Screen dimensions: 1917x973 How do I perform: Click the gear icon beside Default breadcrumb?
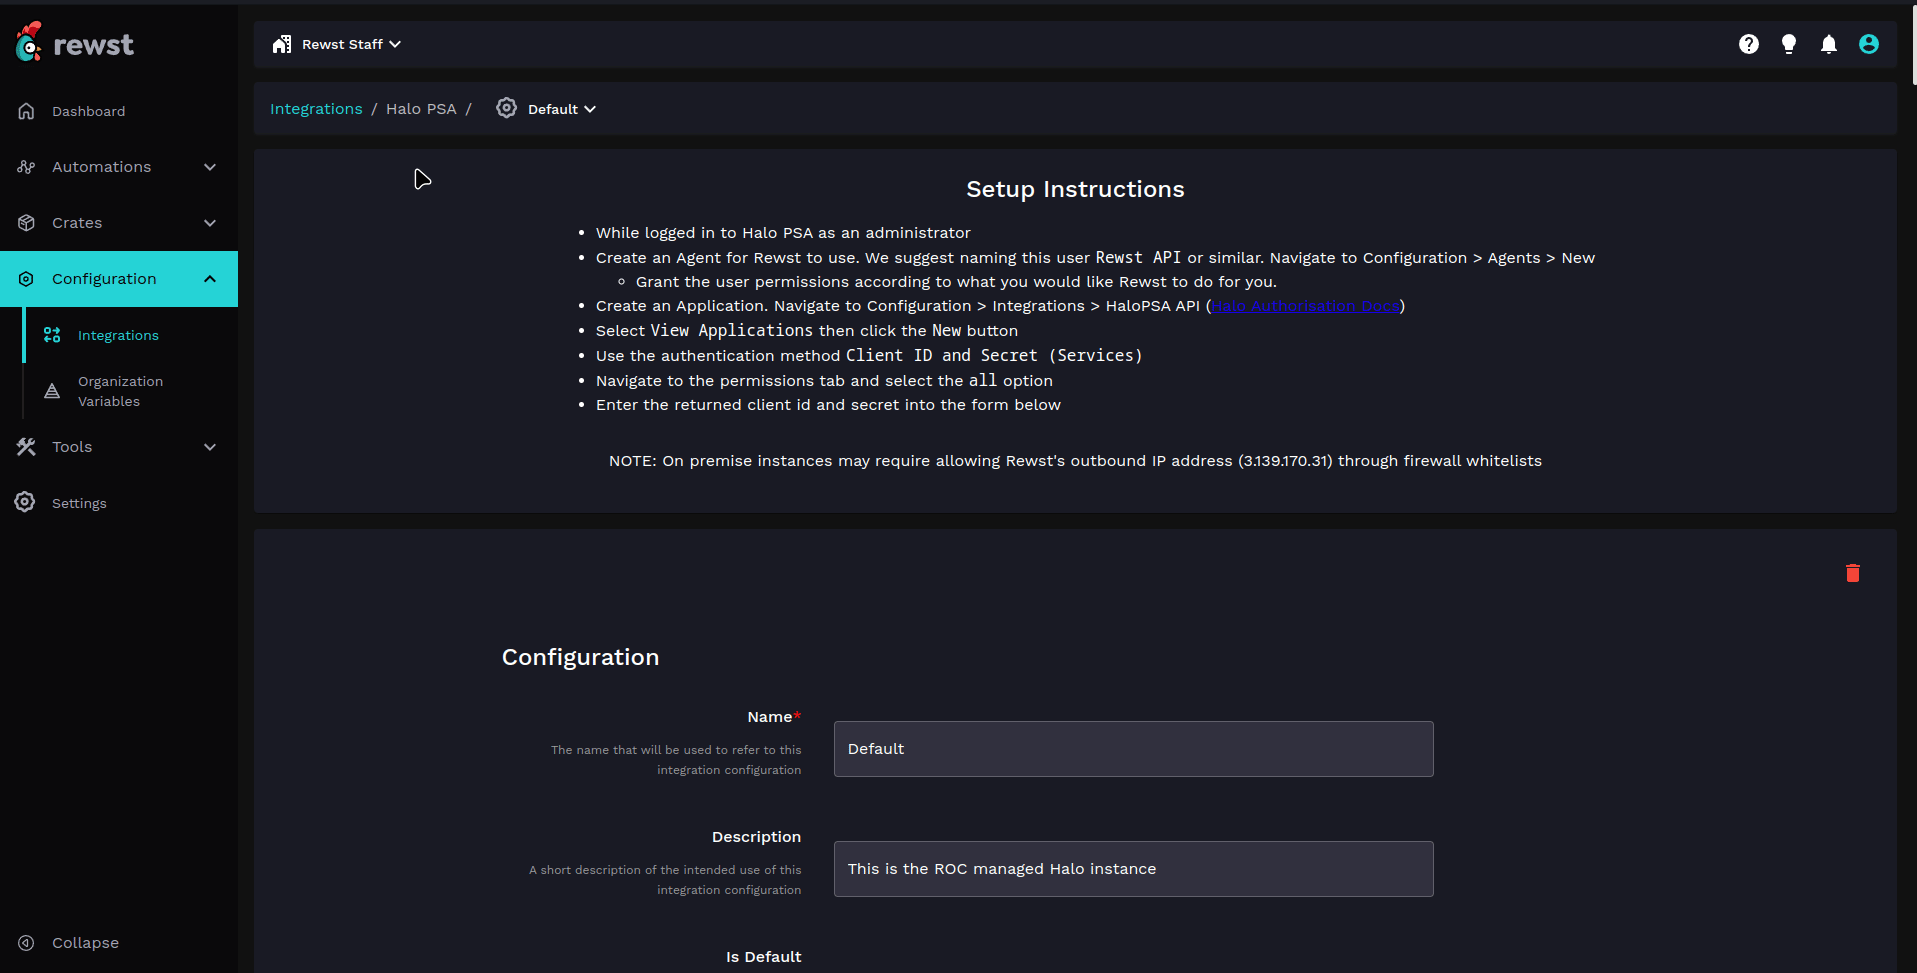coord(507,108)
